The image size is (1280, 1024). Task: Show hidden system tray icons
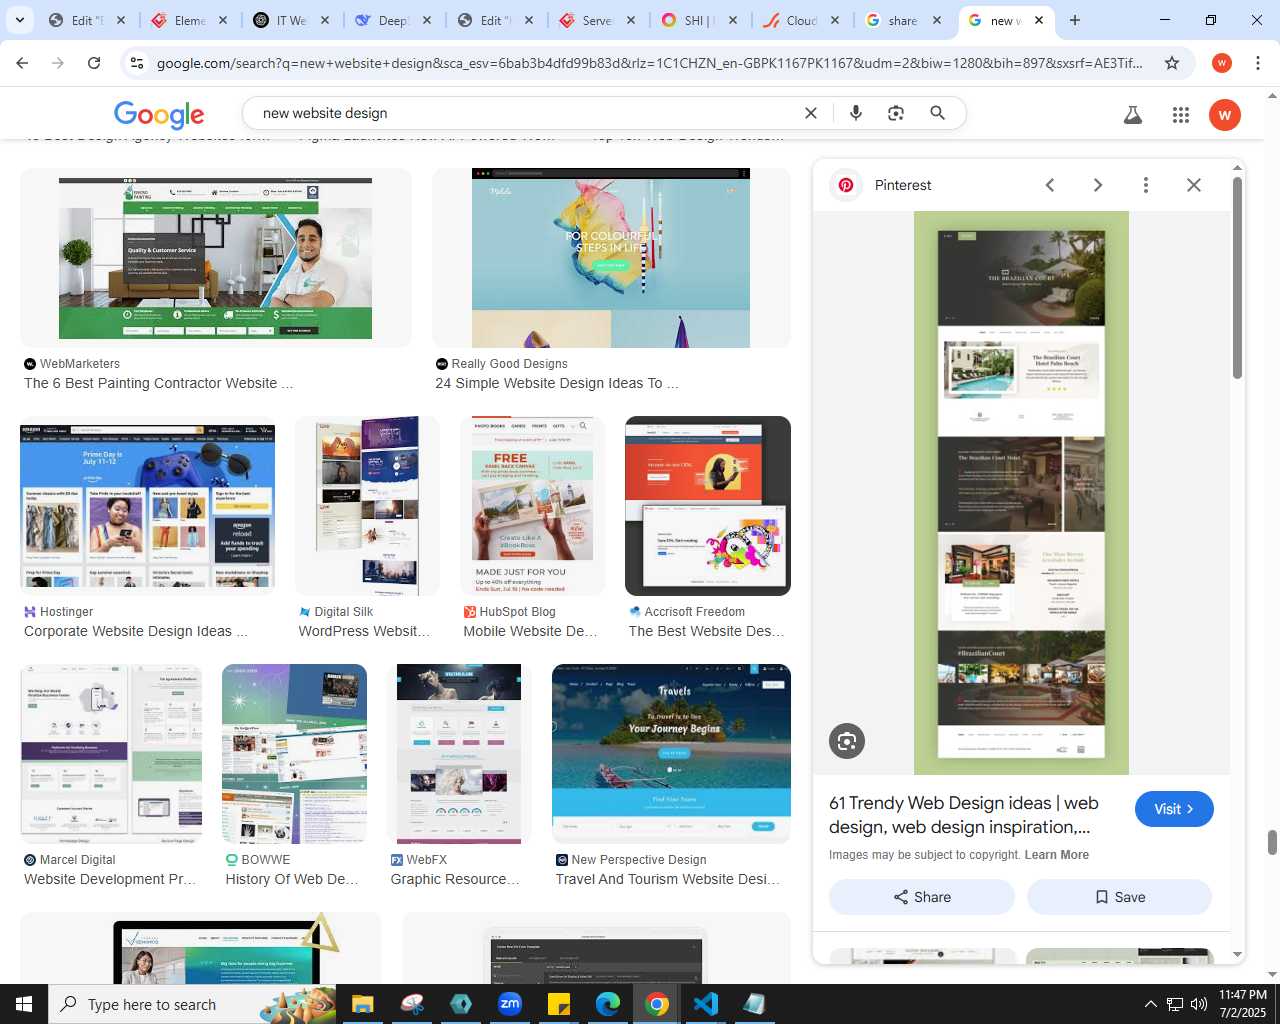pos(1150,1004)
